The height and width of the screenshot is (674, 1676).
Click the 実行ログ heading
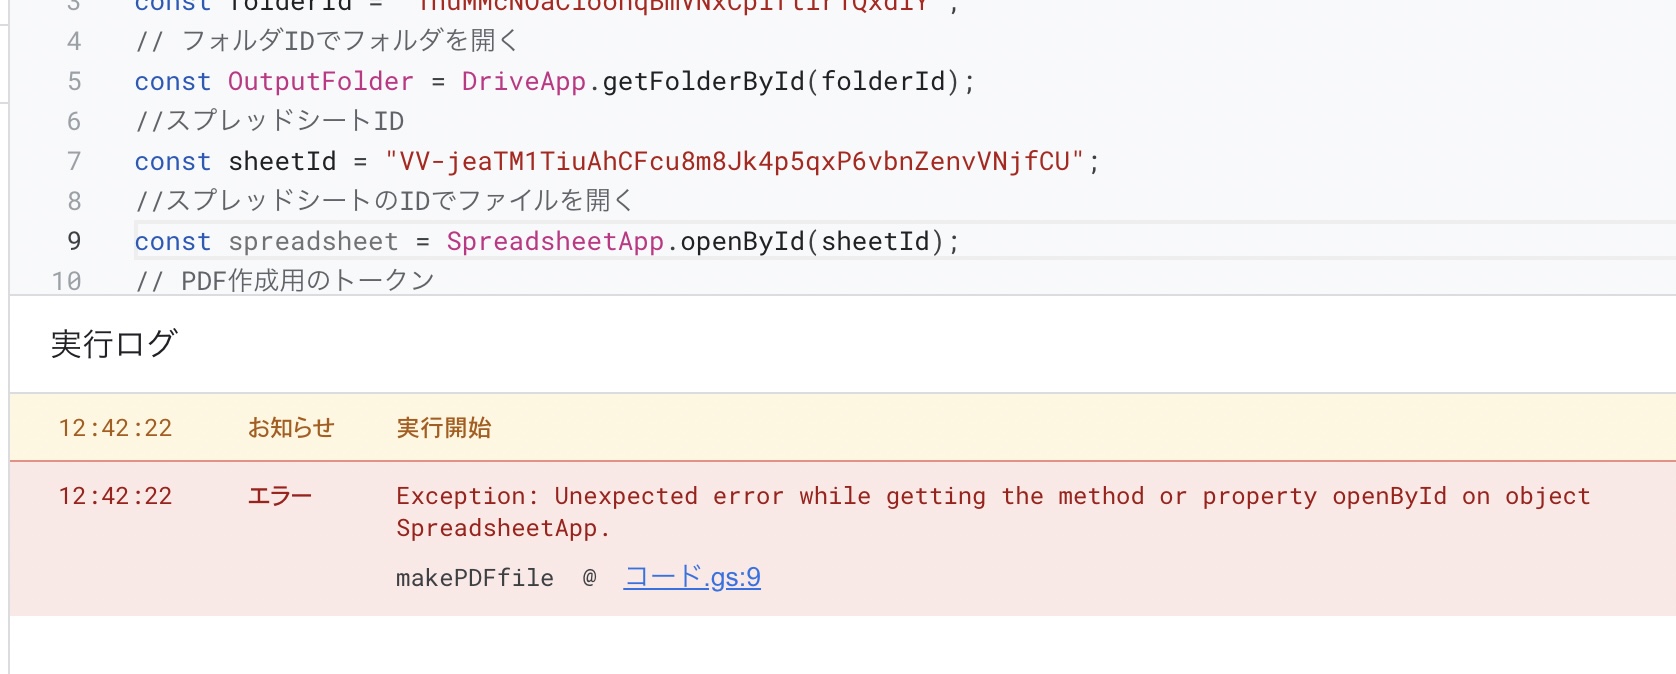pyautogui.click(x=114, y=344)
